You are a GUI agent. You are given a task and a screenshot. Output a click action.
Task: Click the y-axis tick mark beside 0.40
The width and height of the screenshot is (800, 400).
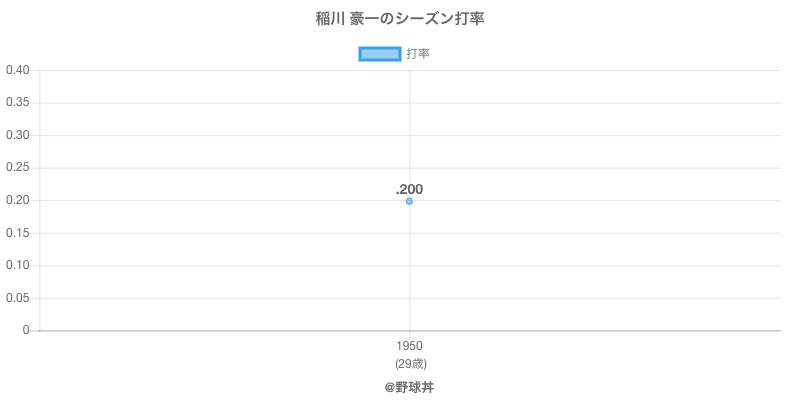tap(36, 70)
